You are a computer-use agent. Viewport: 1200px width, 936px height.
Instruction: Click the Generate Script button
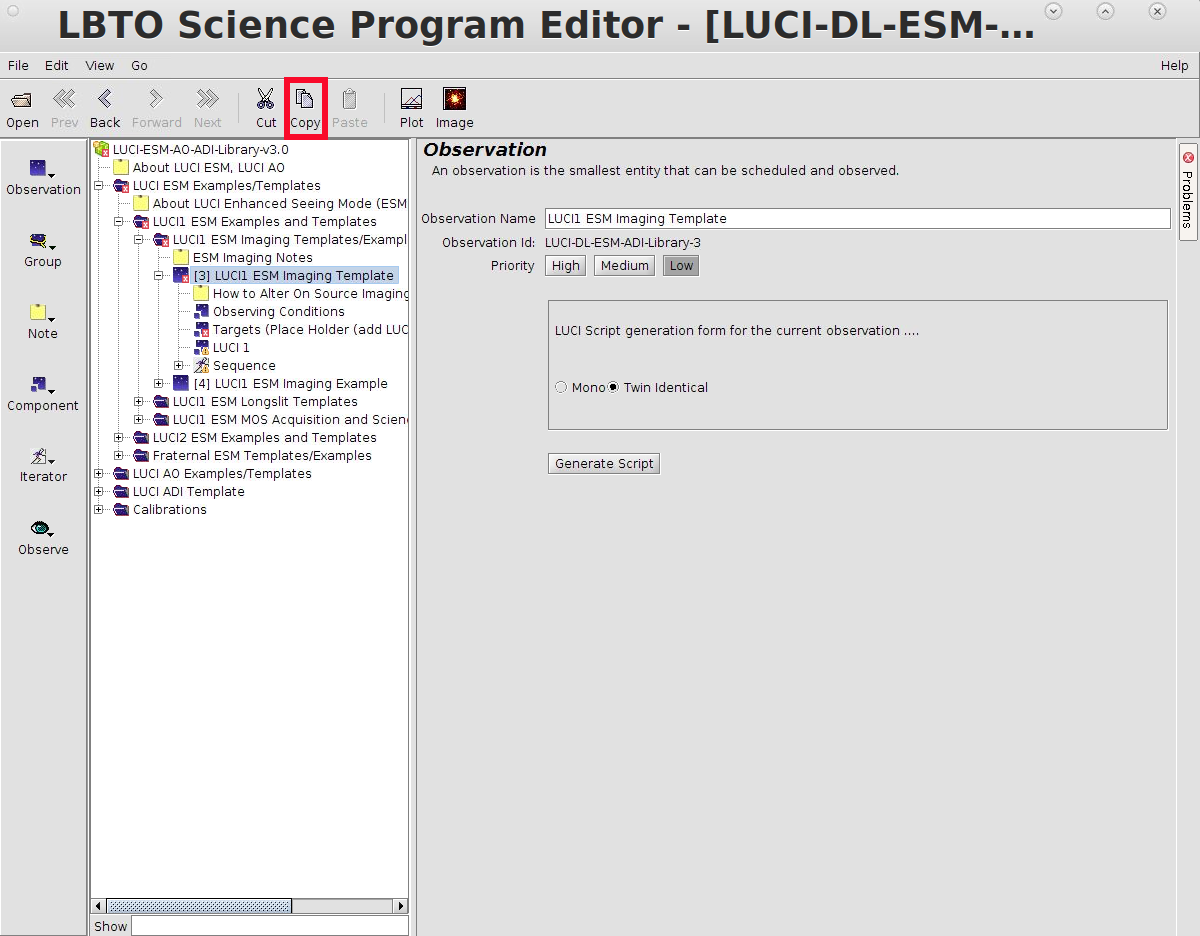pos(604,463)
